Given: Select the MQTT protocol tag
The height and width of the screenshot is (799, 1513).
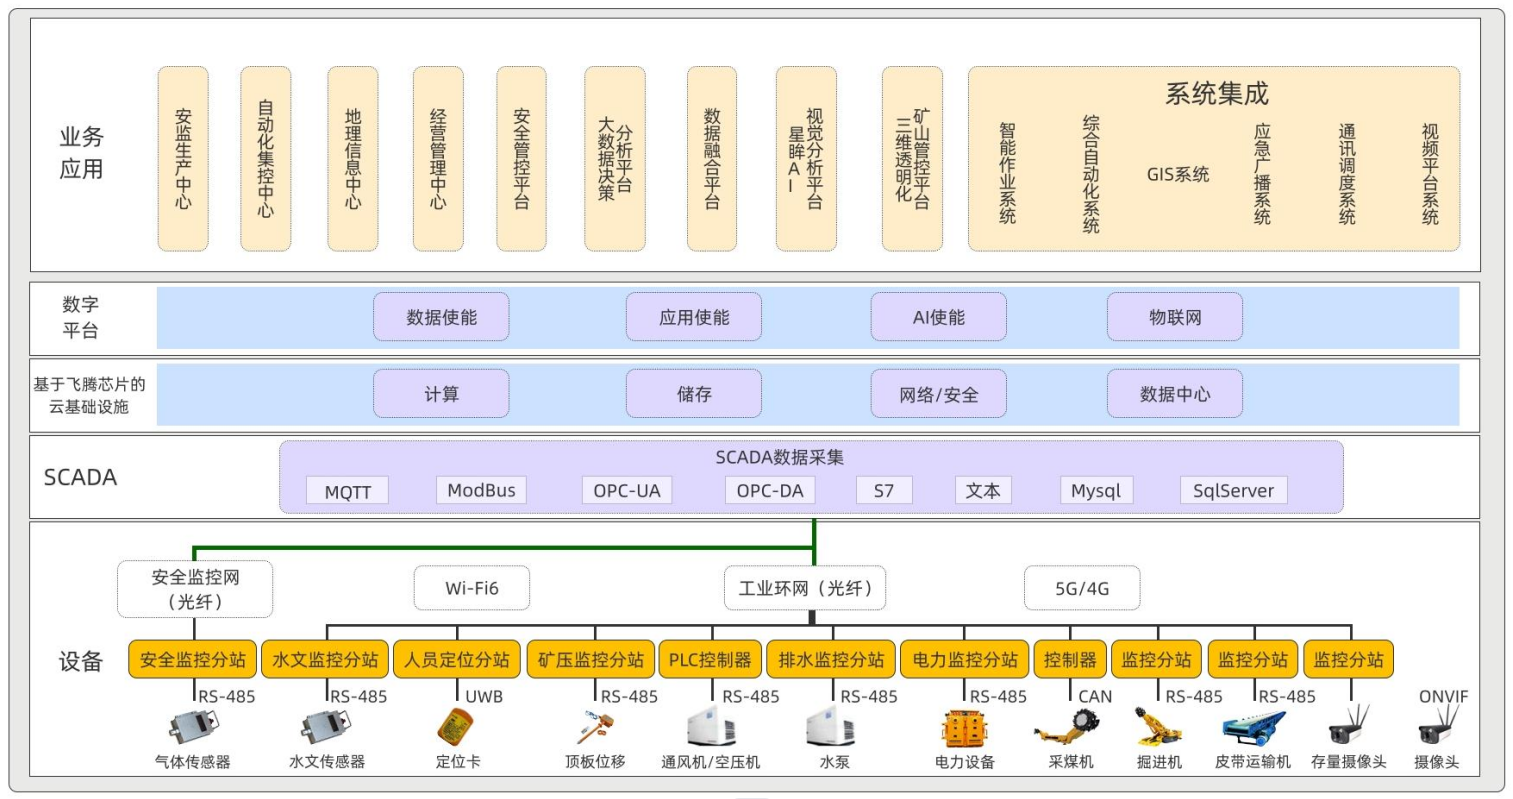Looking at the screenshot, I should pyautogui.click(x=347, y=491).
